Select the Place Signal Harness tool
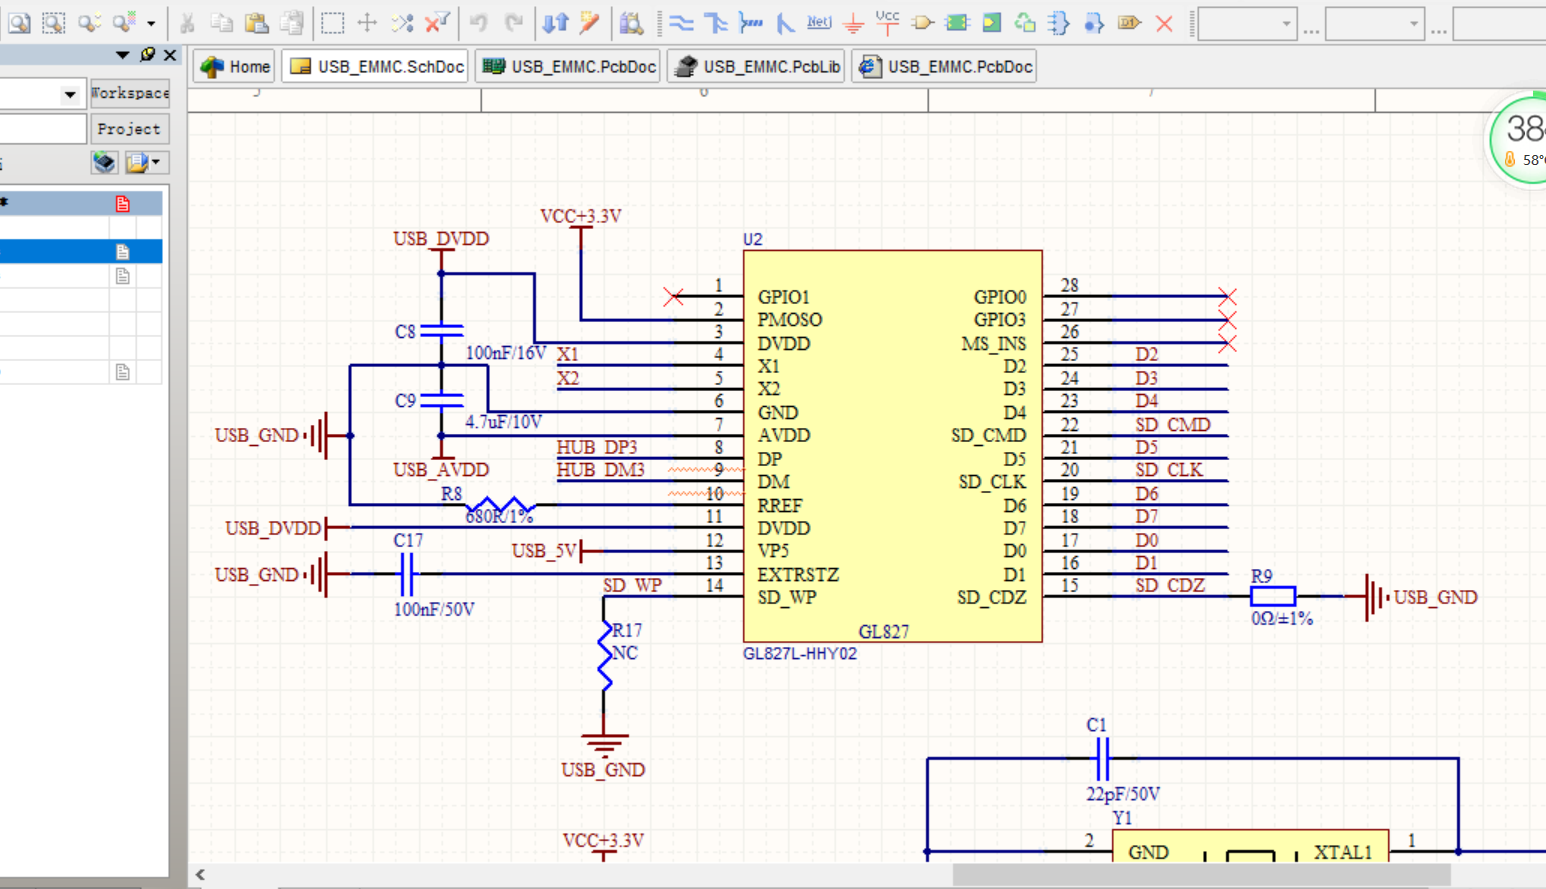Screen dimensions: 1546x889 tap(750, 22)
